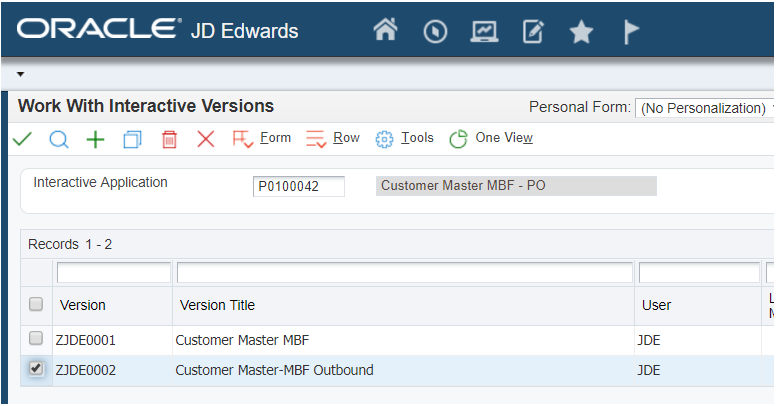
Task: Open the One View menu
Action: (x=504, y=137)
